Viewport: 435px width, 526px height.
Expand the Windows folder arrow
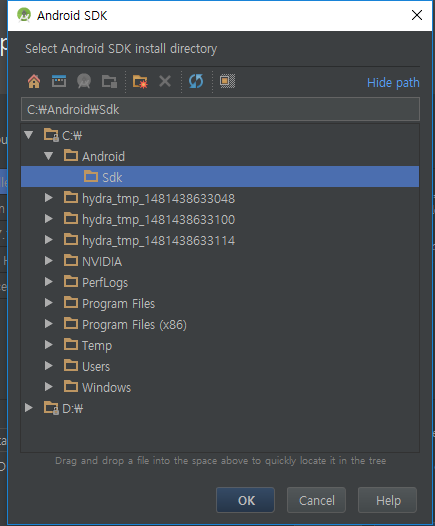(49, 387)
